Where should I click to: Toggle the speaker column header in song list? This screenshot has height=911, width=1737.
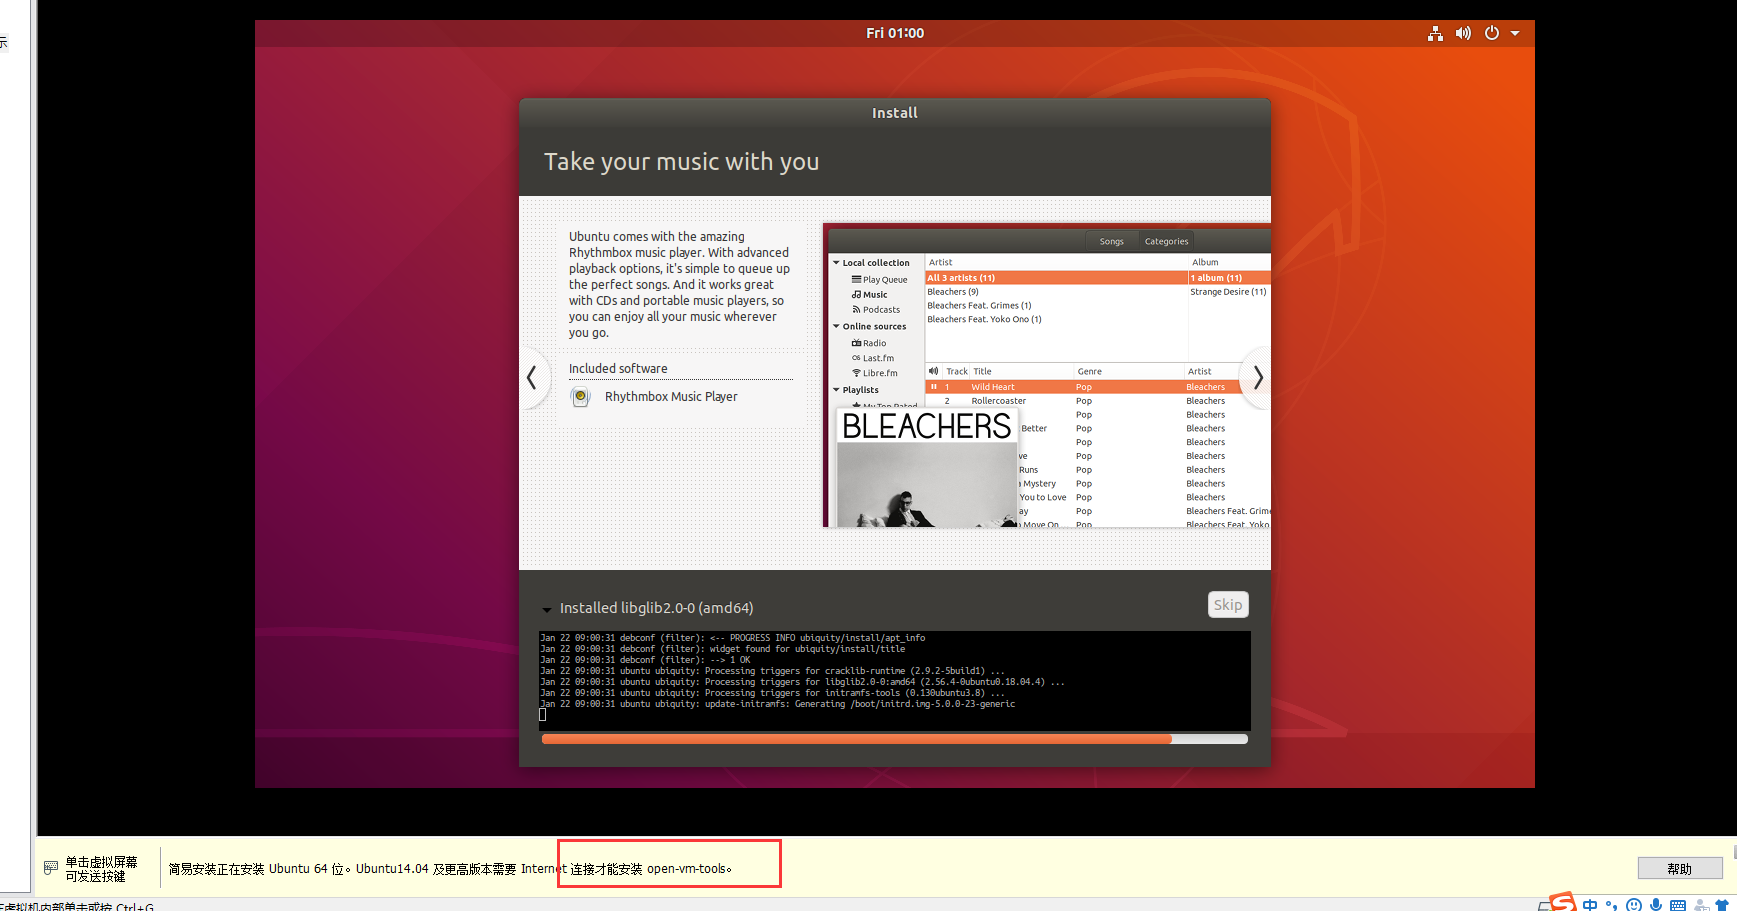pyautogui.click(x=933, y=371)
